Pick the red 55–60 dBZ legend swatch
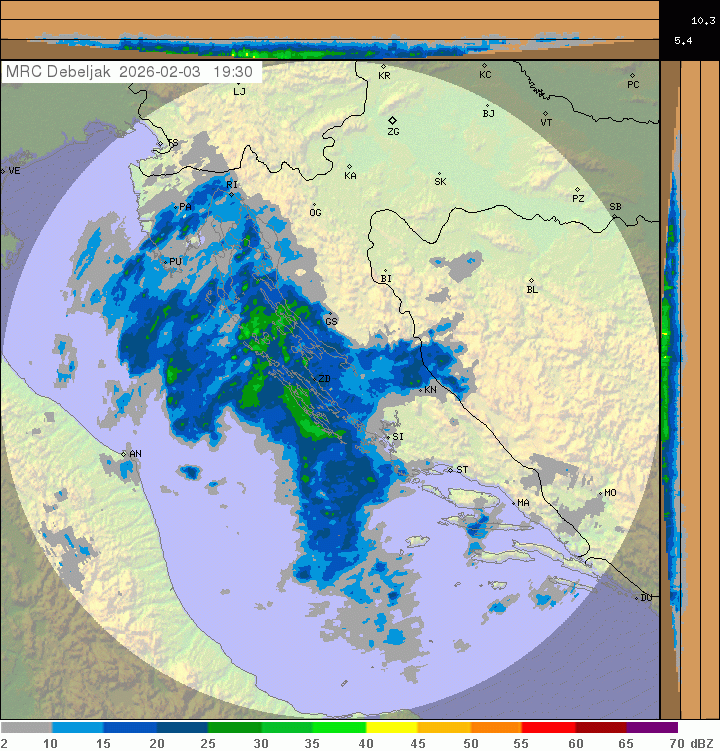The height and width of the screenshot is (751, 720). point(548,727)
